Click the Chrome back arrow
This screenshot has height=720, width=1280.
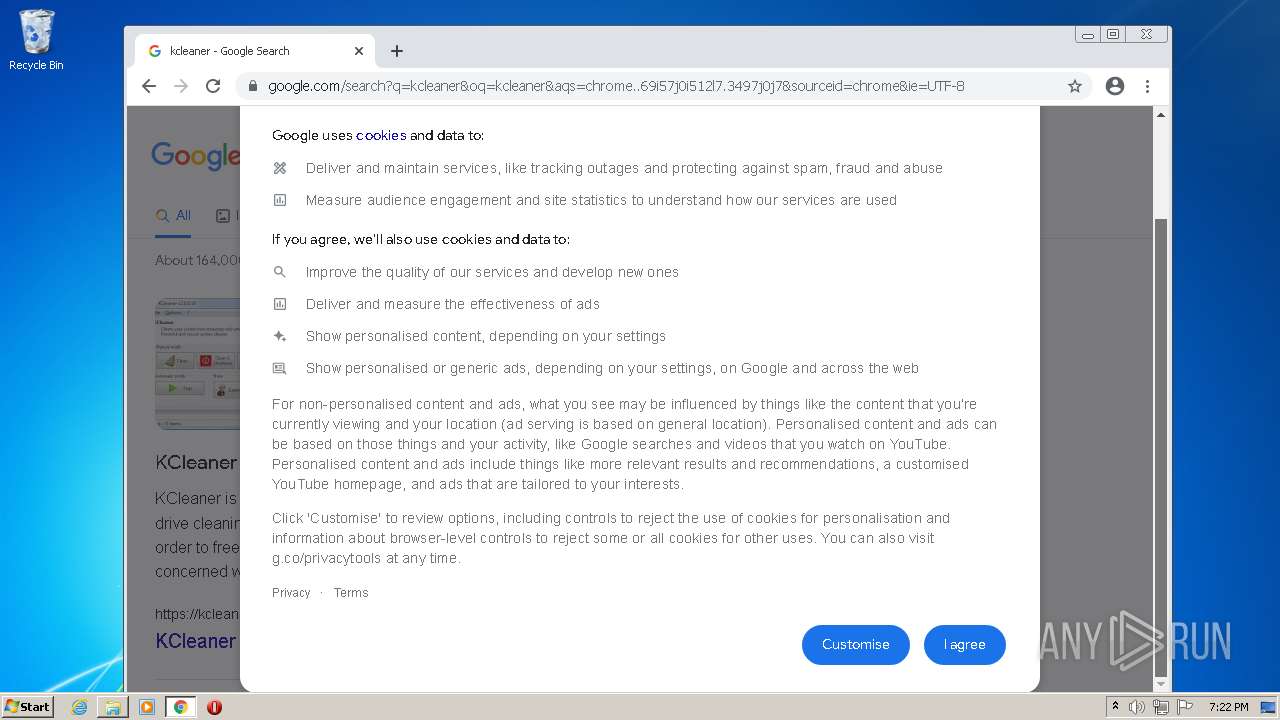[x=149, y=86]
